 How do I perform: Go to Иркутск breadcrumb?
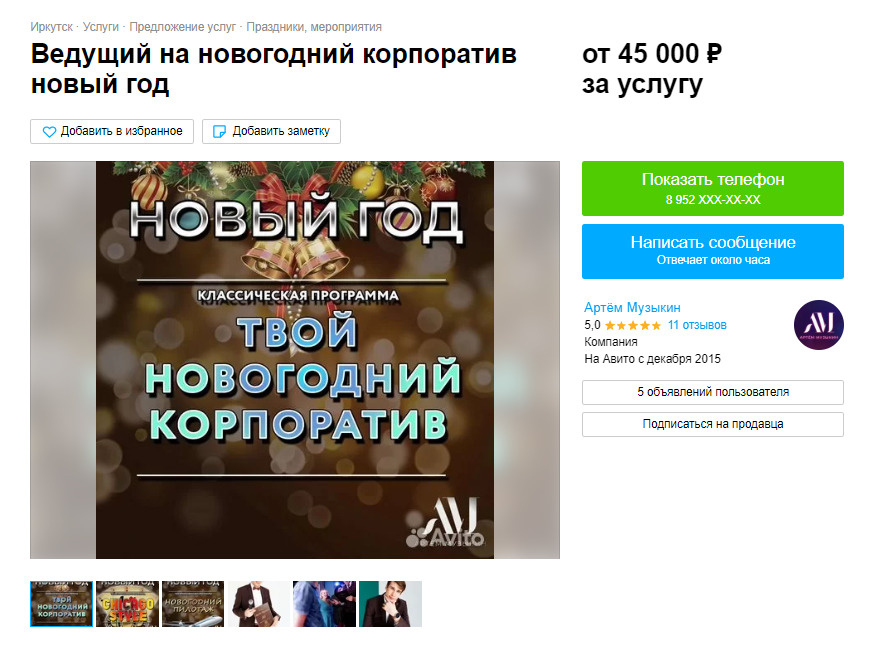(52, 27)
